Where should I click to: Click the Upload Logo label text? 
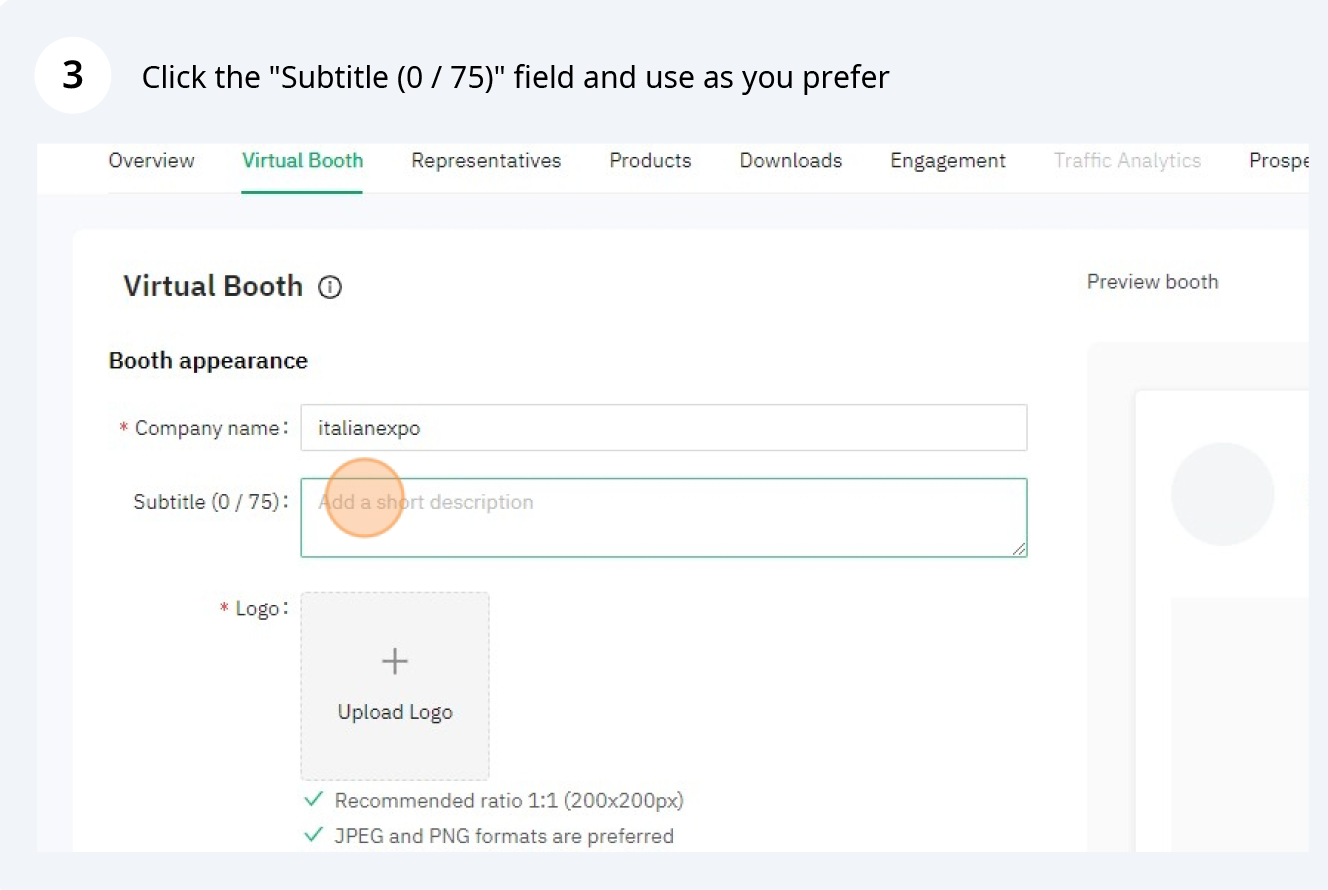pos(395,712)
